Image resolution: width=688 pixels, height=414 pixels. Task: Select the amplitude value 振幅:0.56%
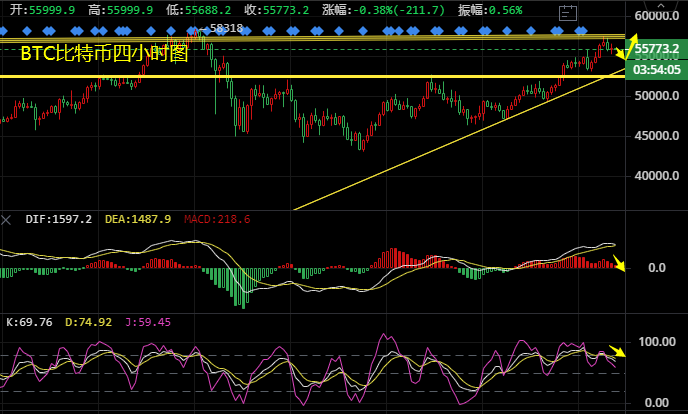(490, 10)
